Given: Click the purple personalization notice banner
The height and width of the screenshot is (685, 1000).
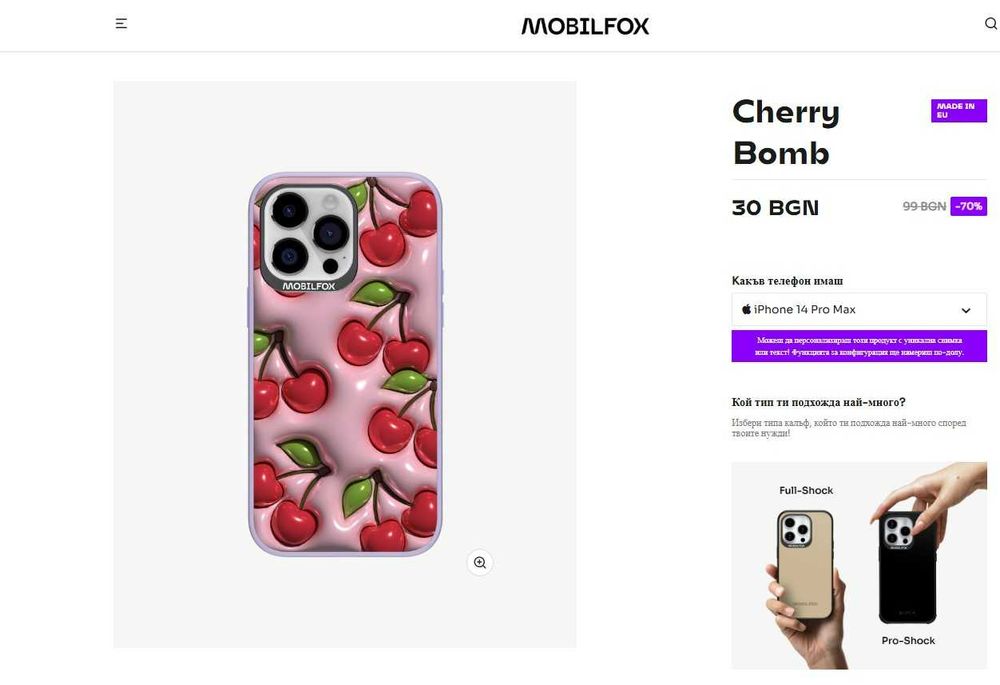Looking at the screenshot, I should [x=859, y=346].
